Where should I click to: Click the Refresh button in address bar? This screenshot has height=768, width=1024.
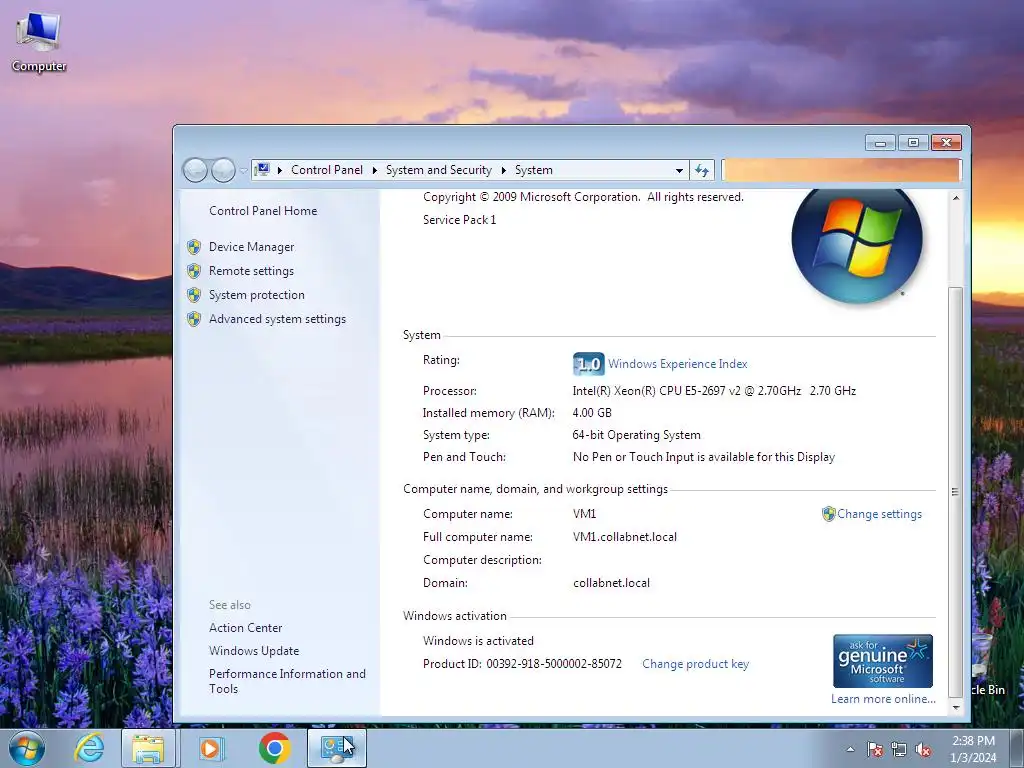point(702,170)
